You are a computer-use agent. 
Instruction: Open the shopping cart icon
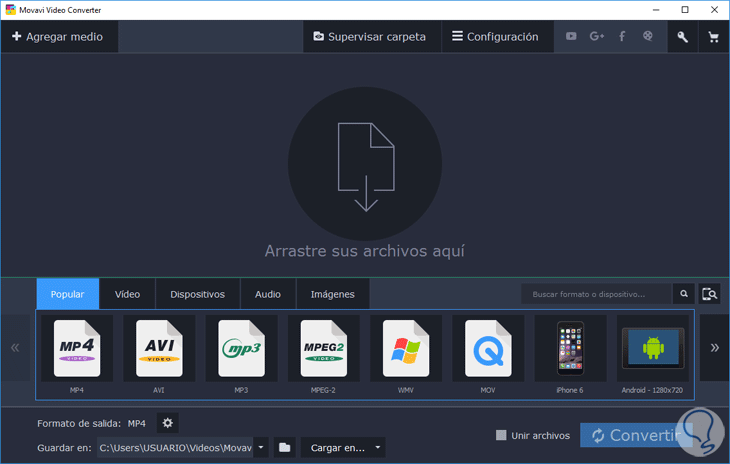click(713, 37)
